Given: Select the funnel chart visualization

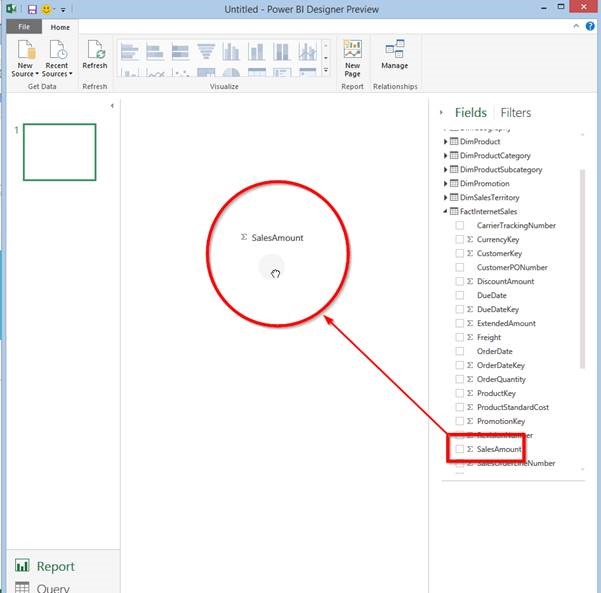Looking at the screenshot, I should [x=206, y=52].
